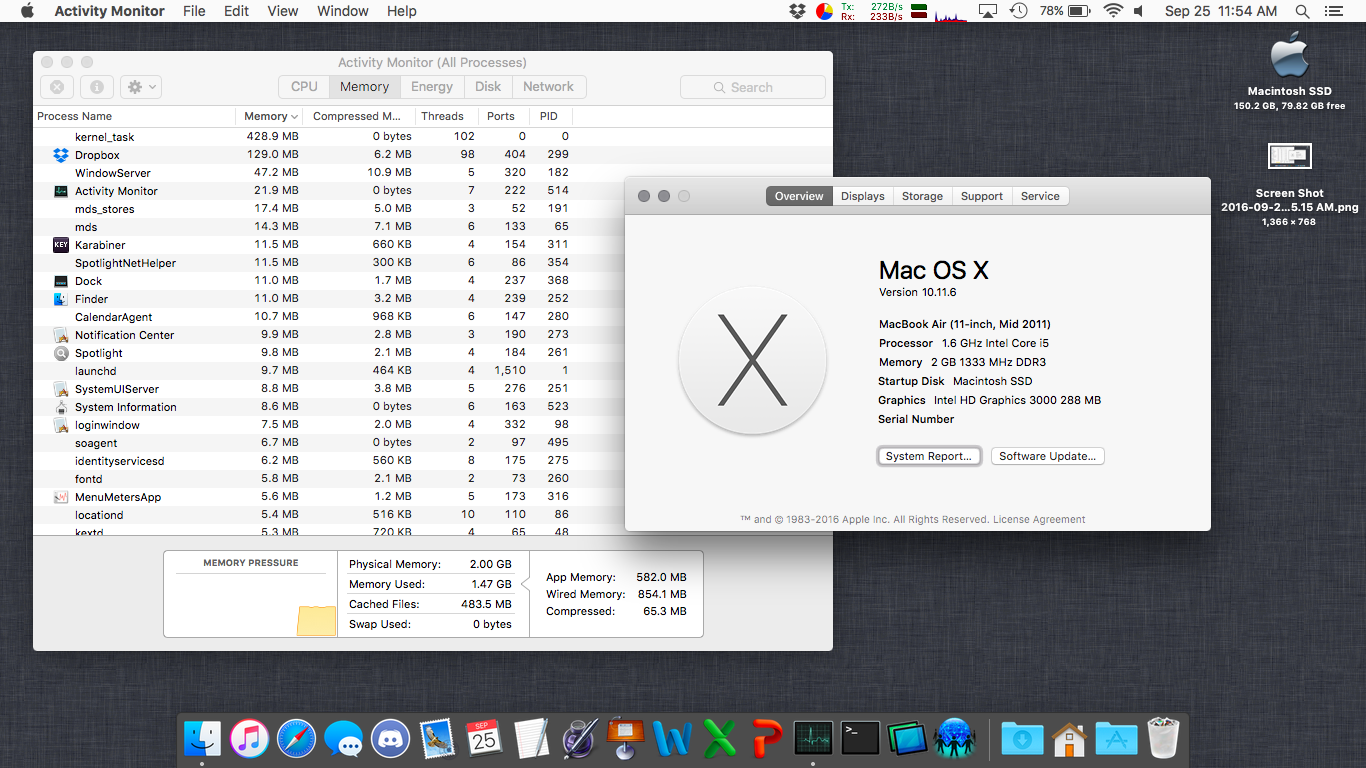Click the Finder process icon in list
This screenshot has height=768, width=1366.
(x=60, y=299)
